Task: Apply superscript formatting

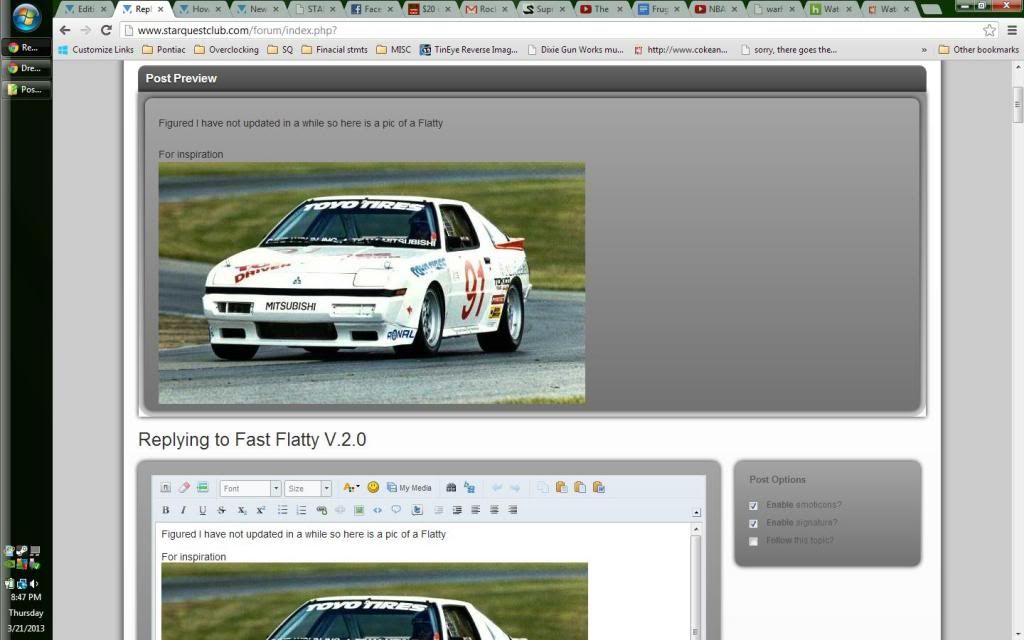Action: pyautogui.click(x=261, y=510)
